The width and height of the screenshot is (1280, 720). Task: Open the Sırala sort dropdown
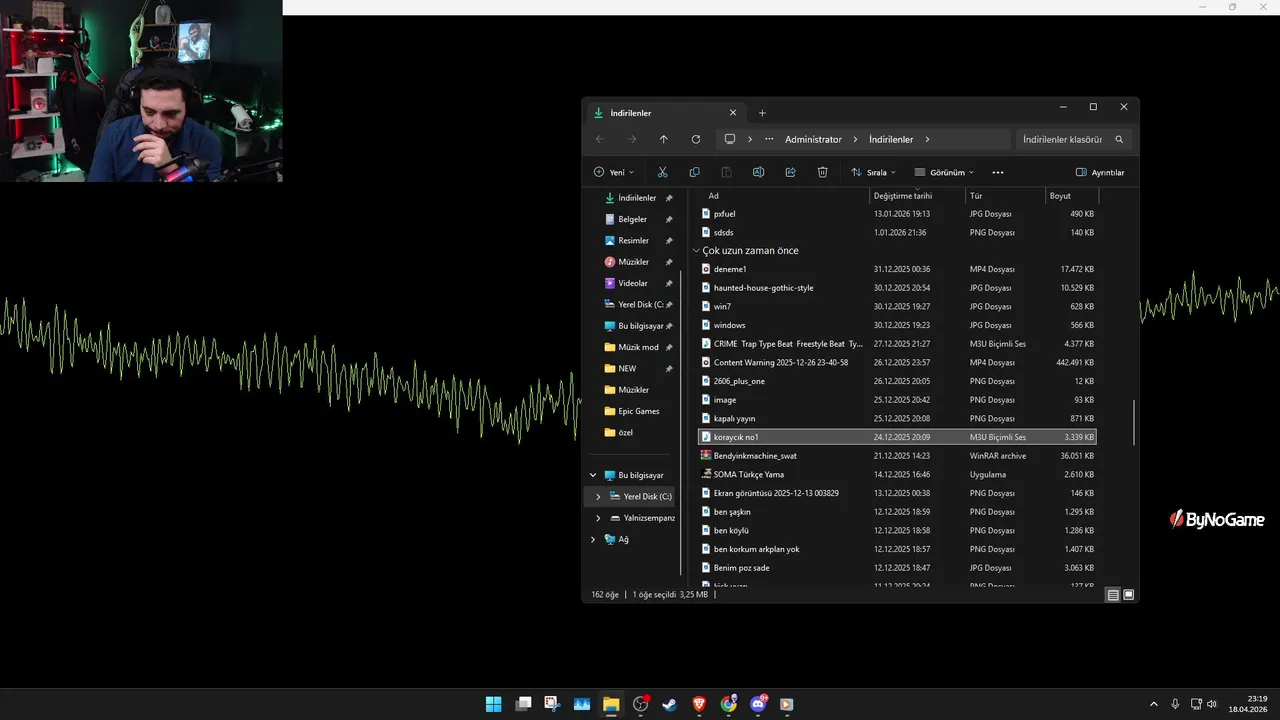coord(873,172)
